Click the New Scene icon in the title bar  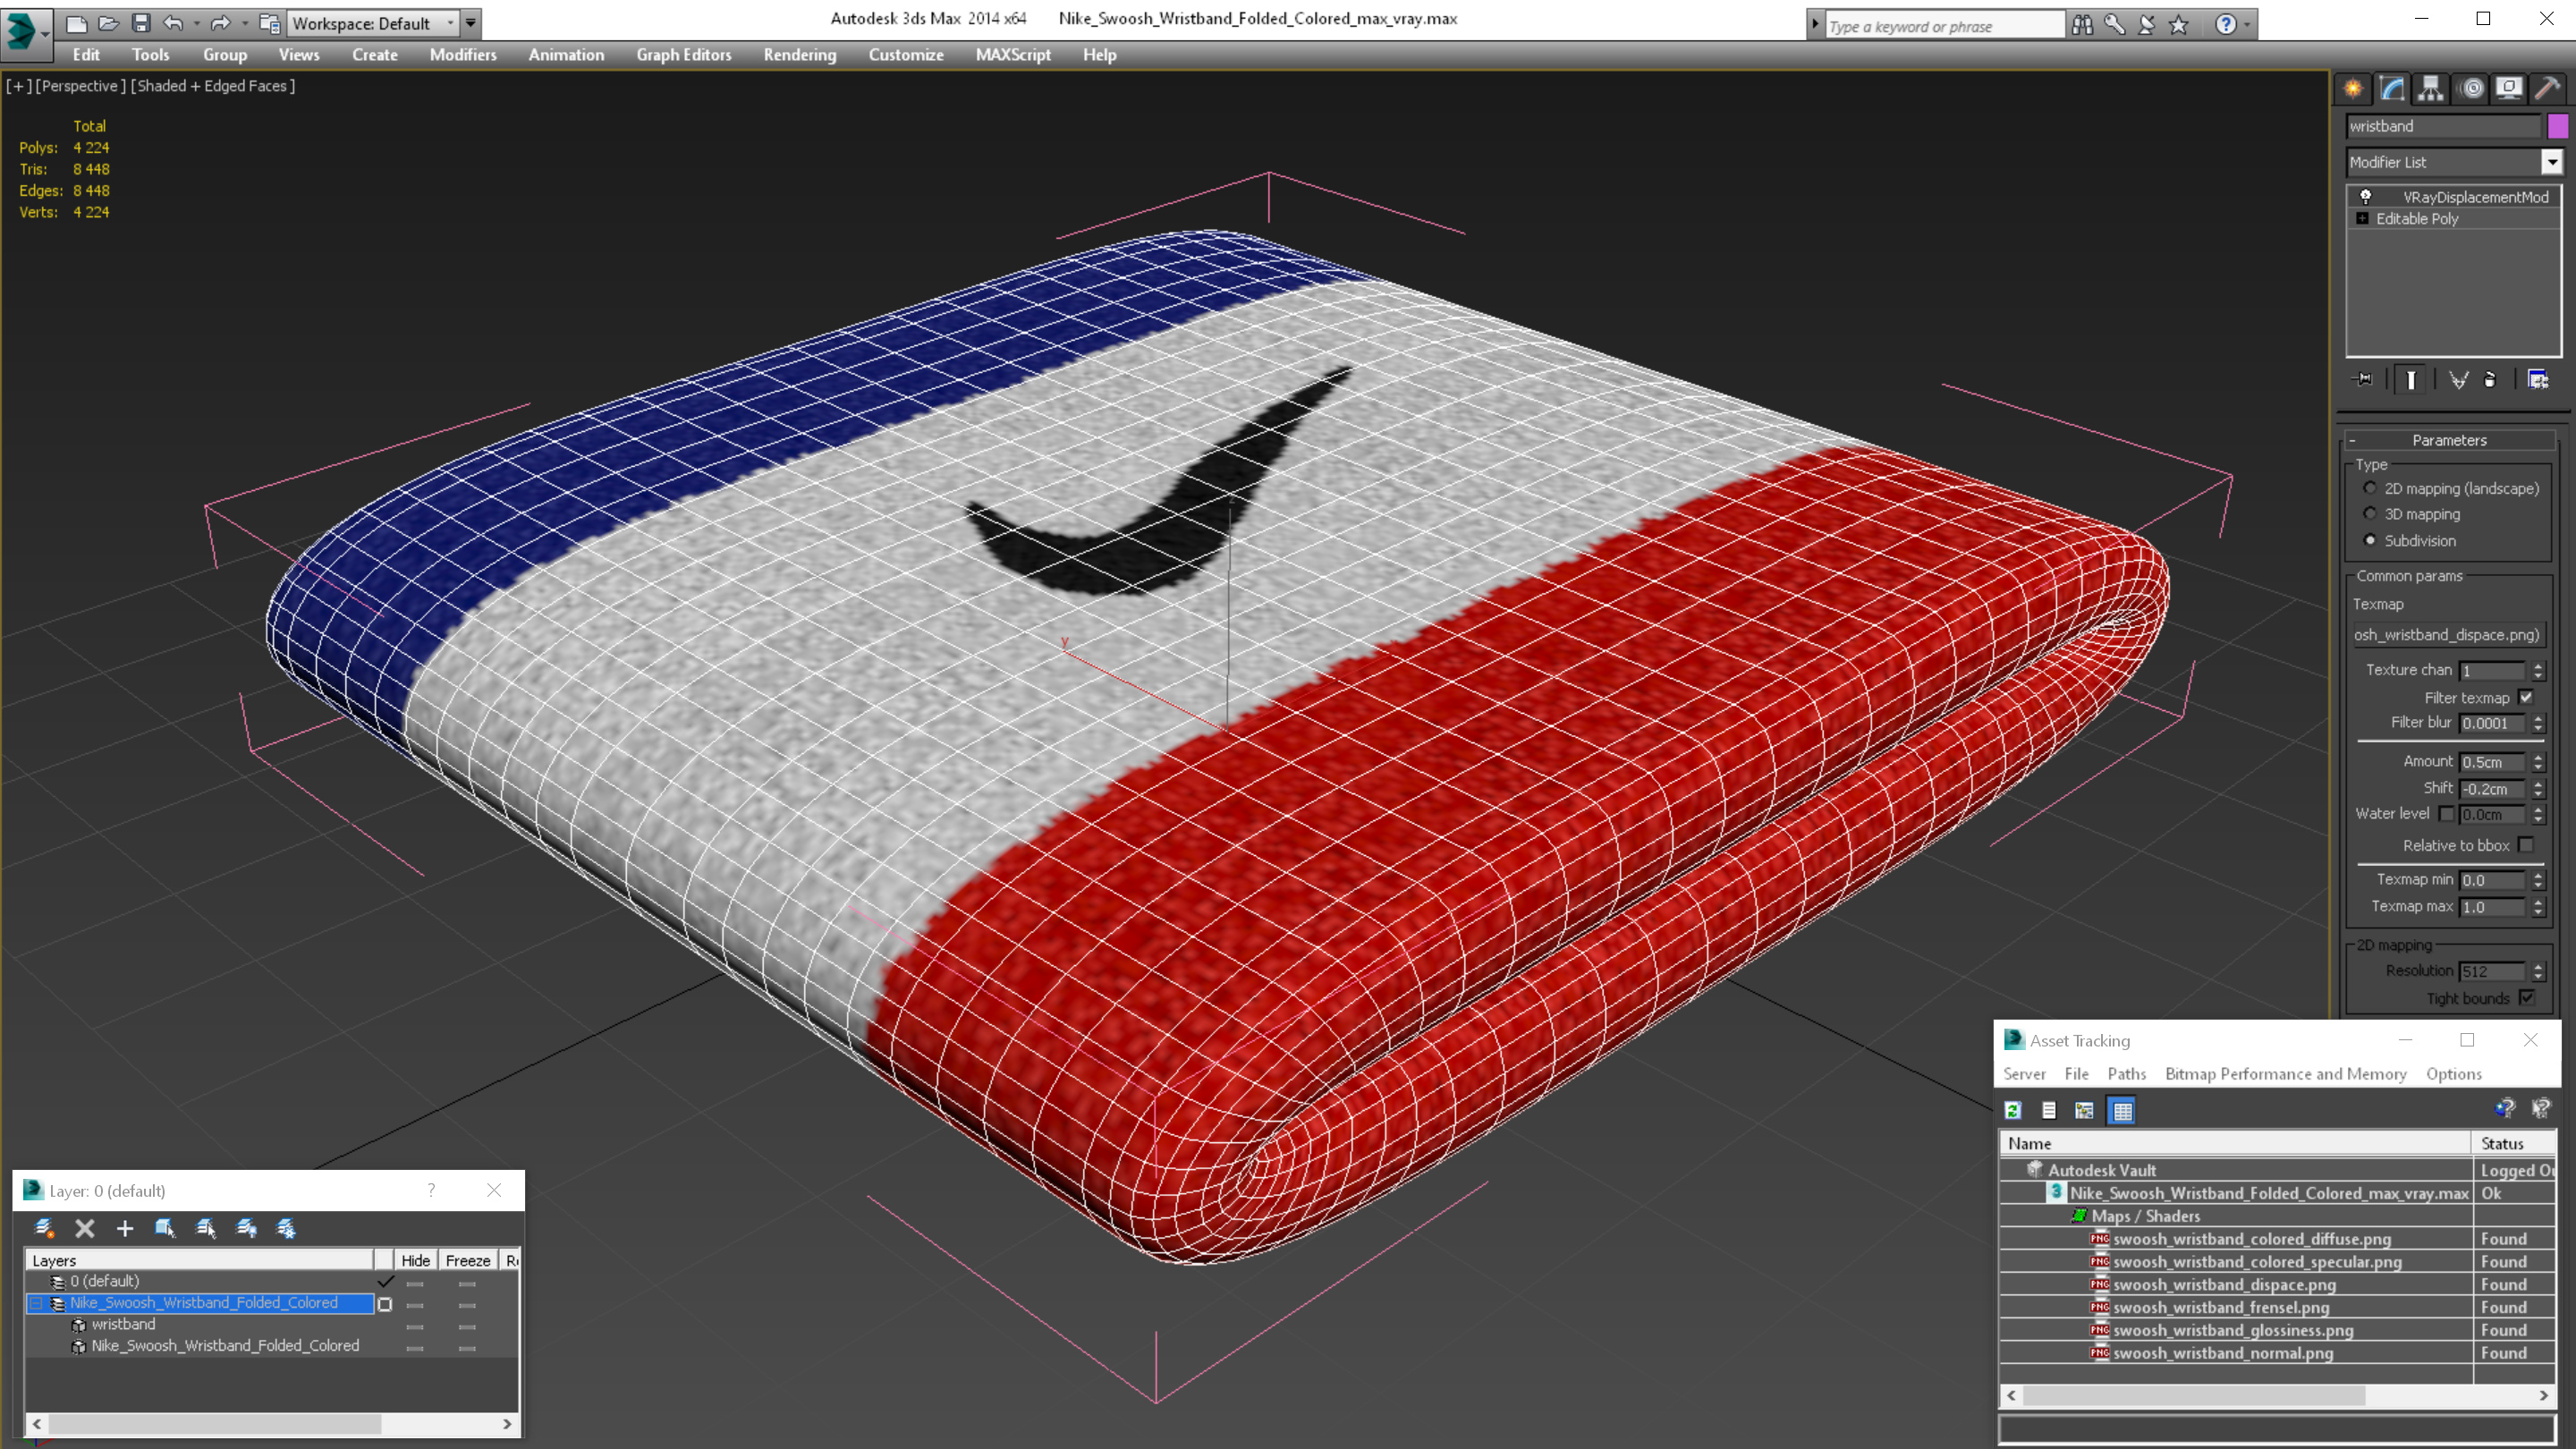76,23
